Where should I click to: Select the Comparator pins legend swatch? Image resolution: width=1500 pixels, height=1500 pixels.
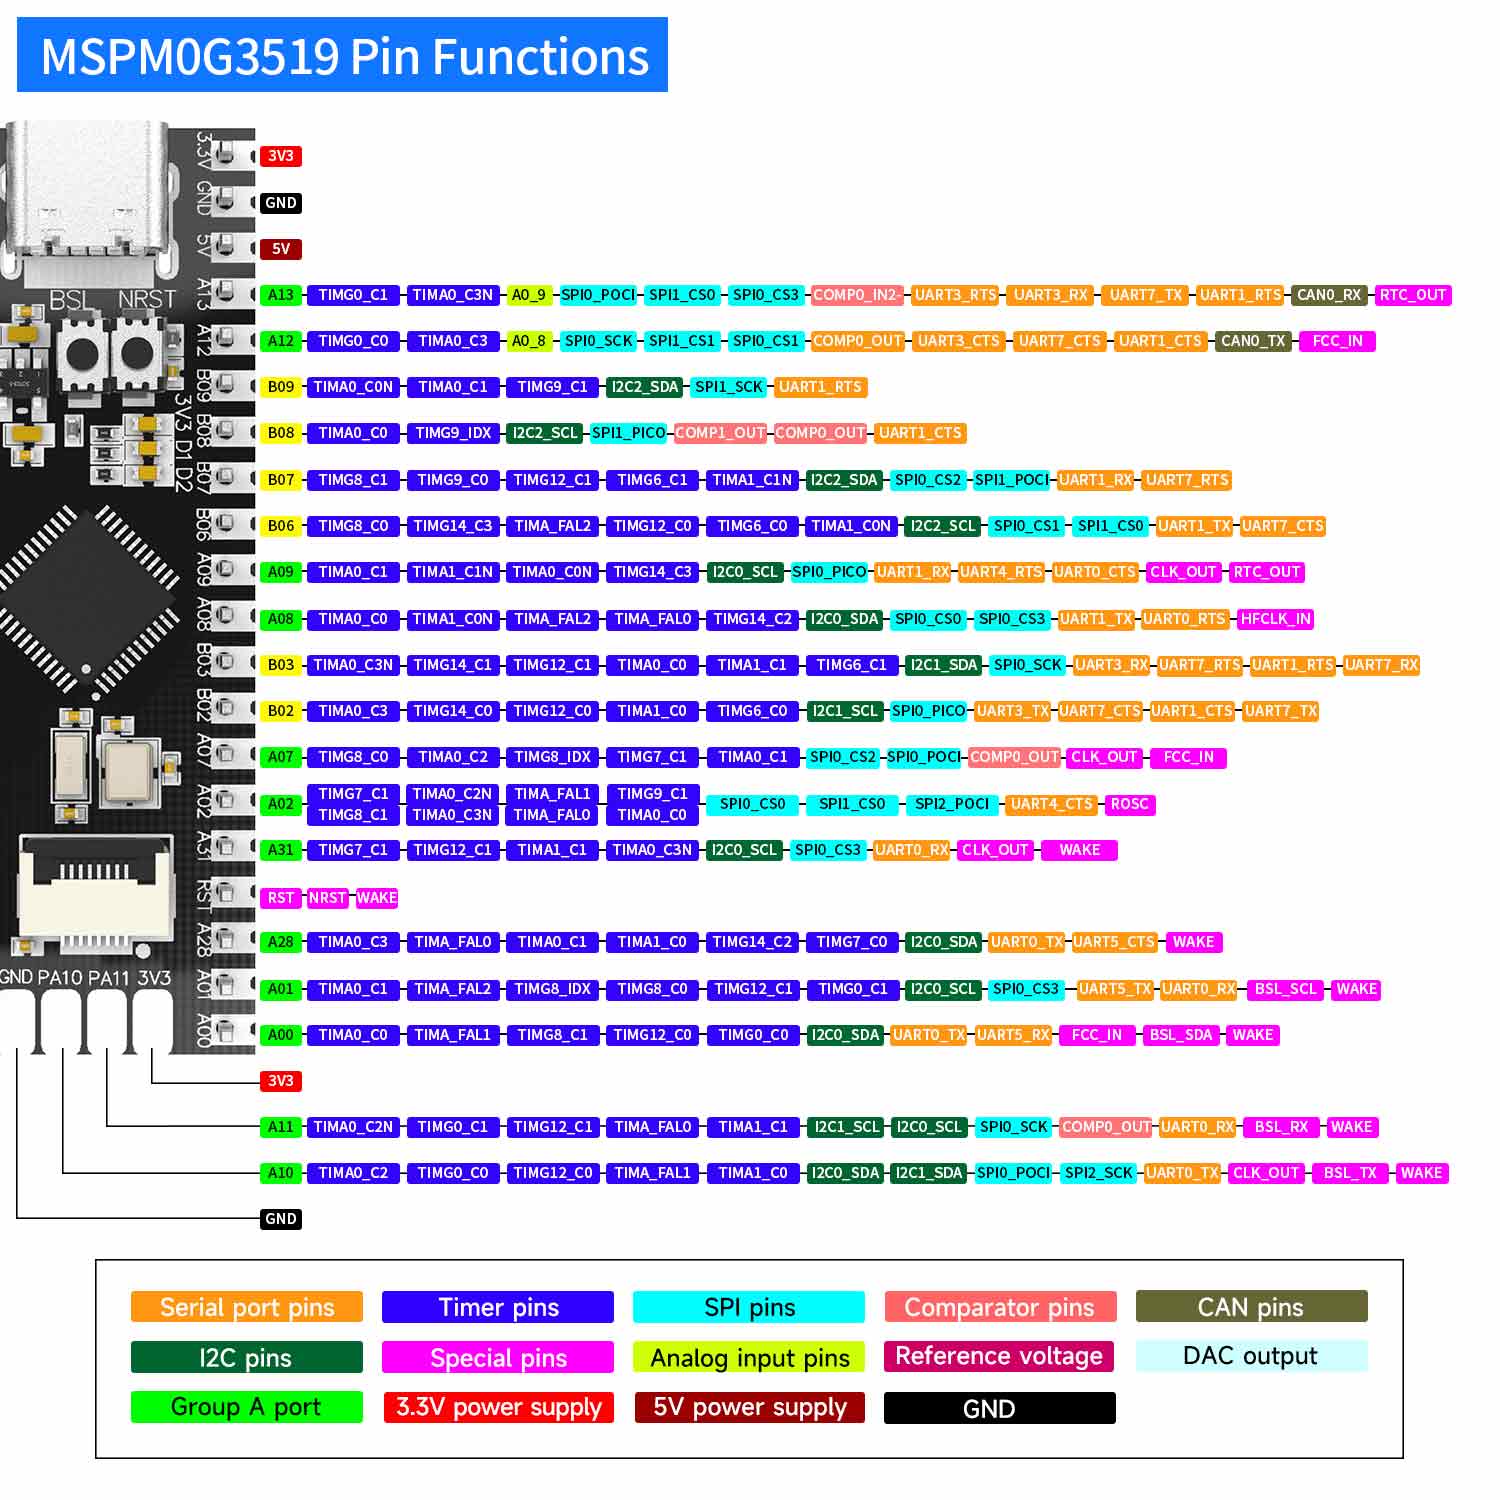click(1000, 1307)
